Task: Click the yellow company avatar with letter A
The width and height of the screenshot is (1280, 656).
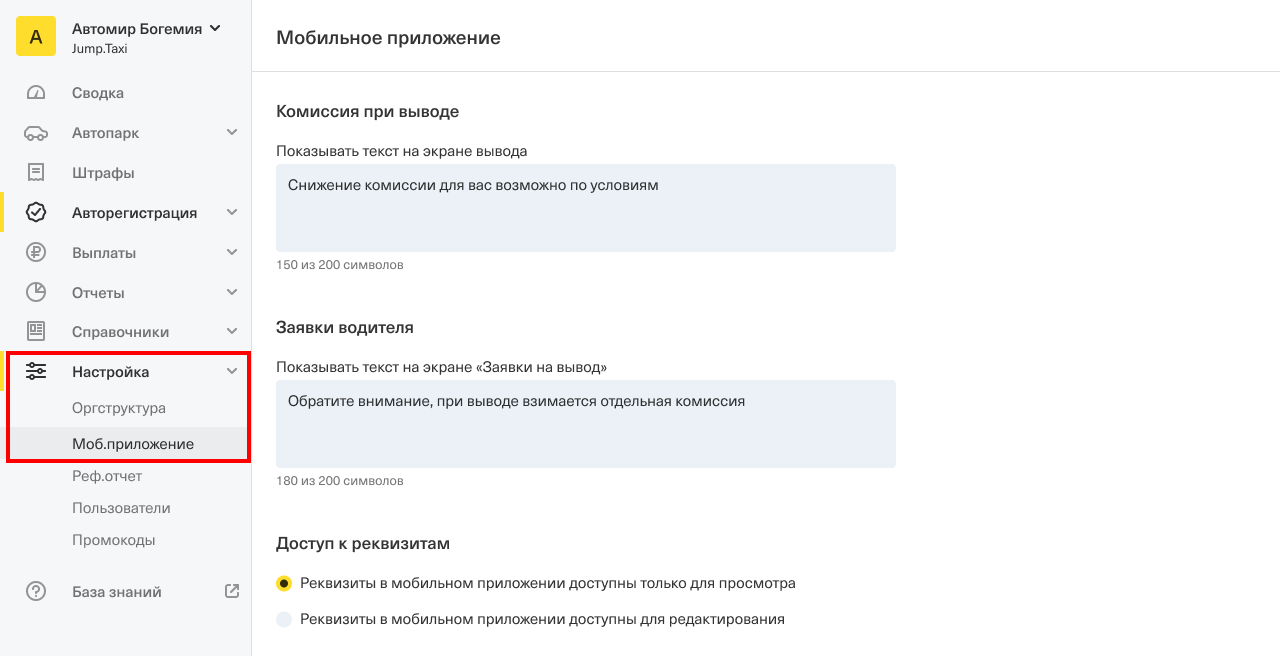Action: point(36,37)
